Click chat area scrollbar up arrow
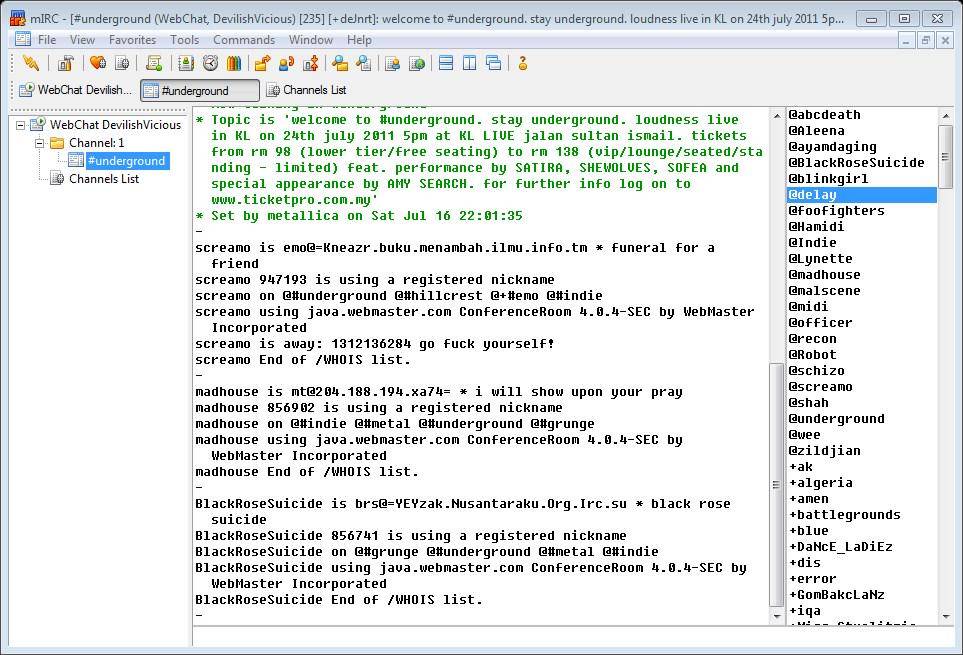Screen dimensions: 963x655 point(777,115)
